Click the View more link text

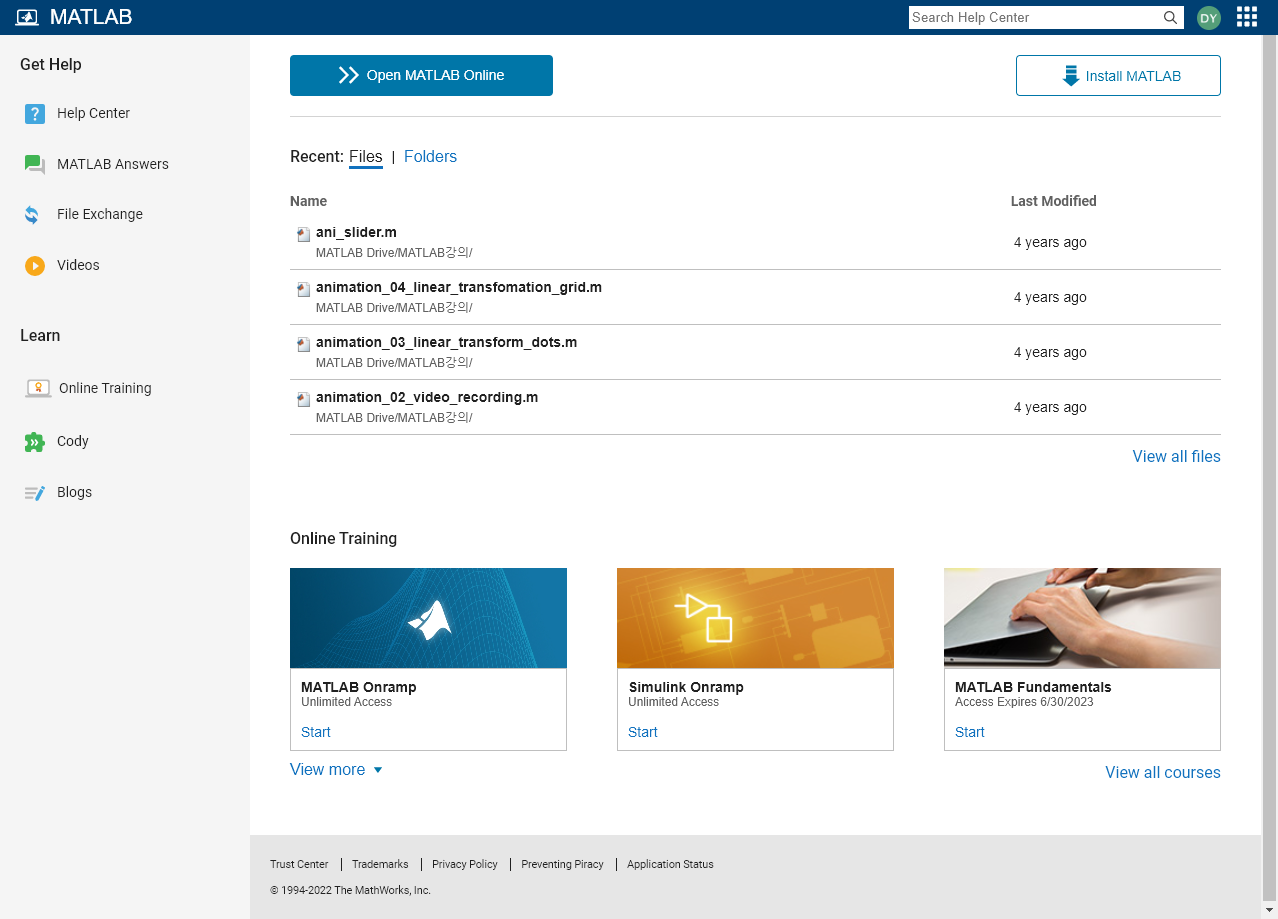pyautogui.click(x=327, y=770)
